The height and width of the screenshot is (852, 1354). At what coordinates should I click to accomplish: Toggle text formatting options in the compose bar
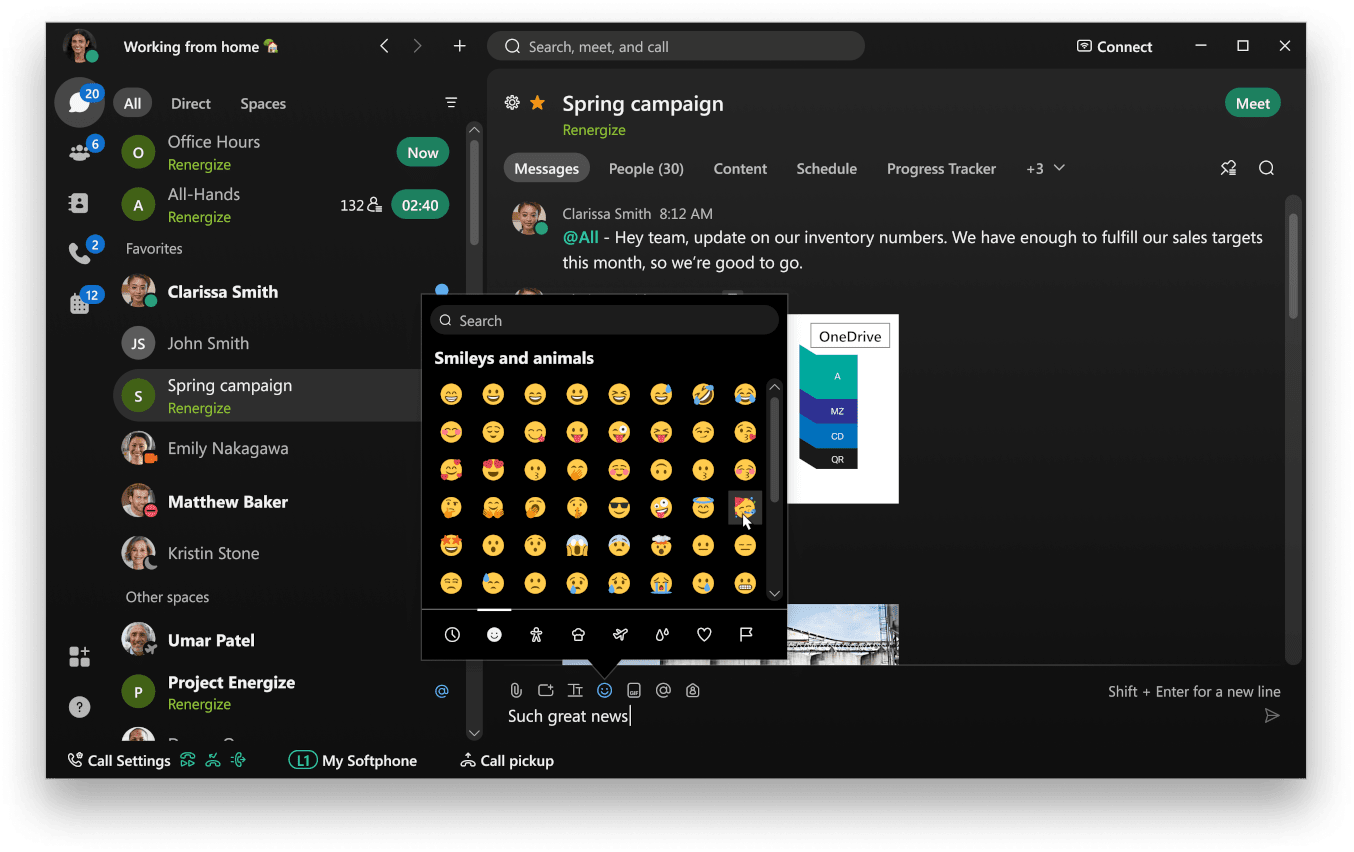pos(574,690)
